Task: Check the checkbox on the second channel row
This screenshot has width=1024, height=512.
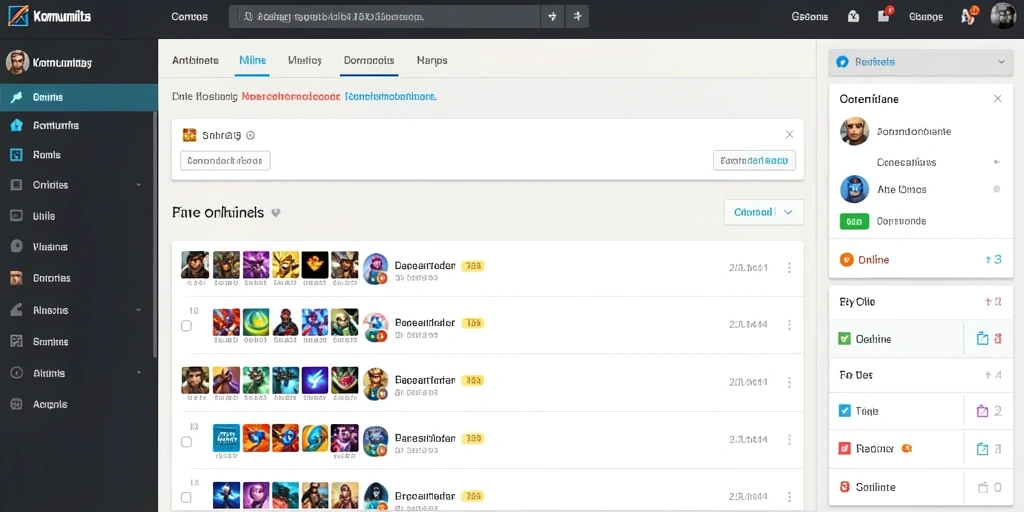Action: pyautogui.click(x=186, y=325)
